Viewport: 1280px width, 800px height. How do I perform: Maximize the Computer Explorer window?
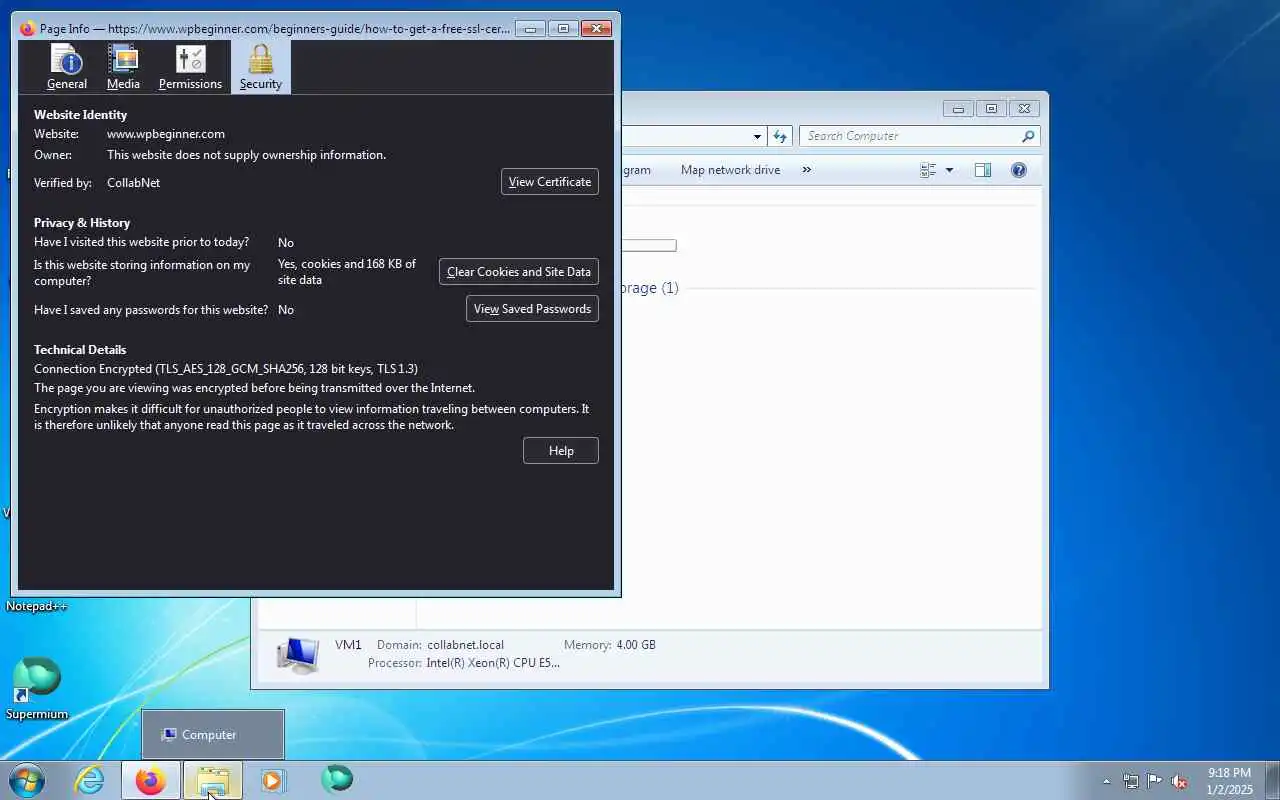(x=991, y=108)
